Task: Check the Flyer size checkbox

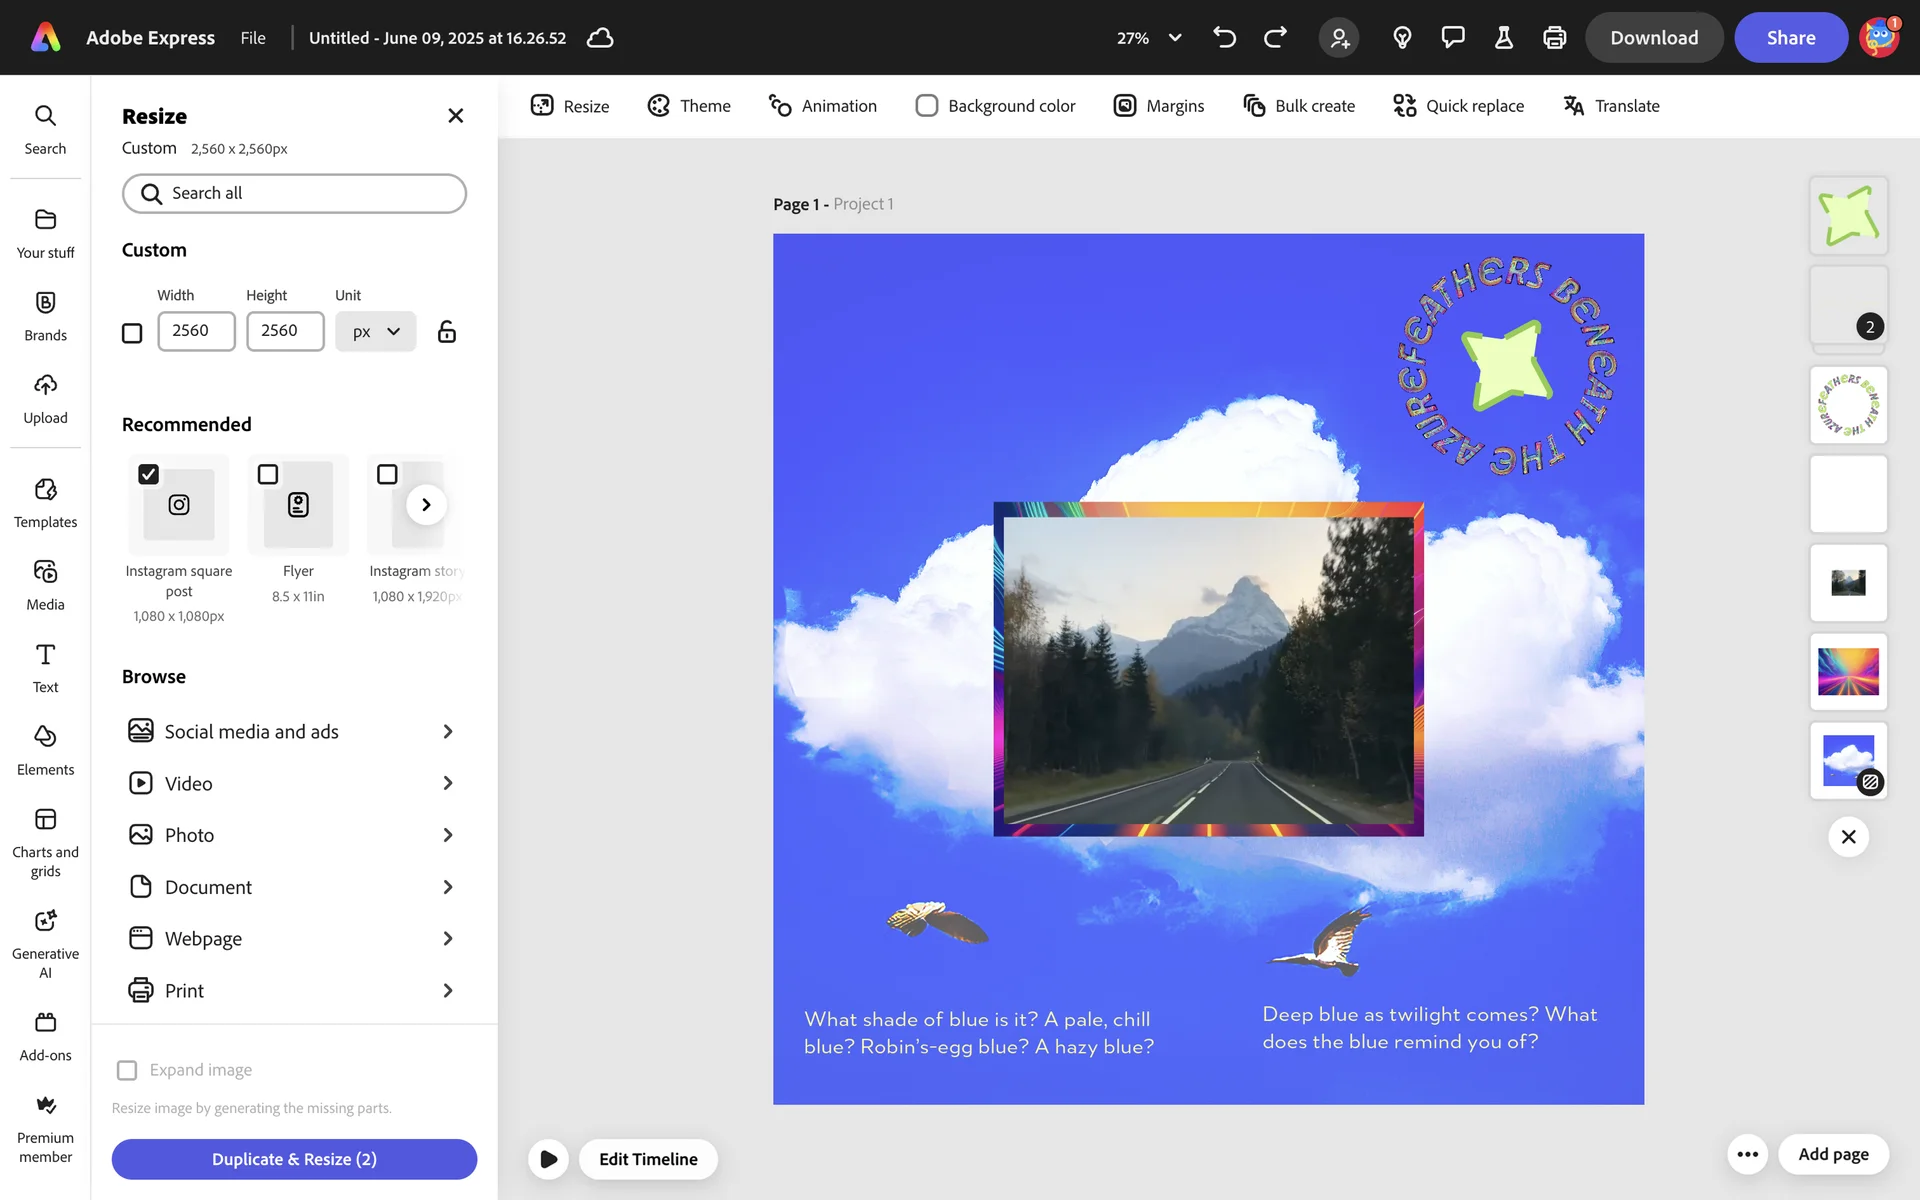Action: coord(268,474)
